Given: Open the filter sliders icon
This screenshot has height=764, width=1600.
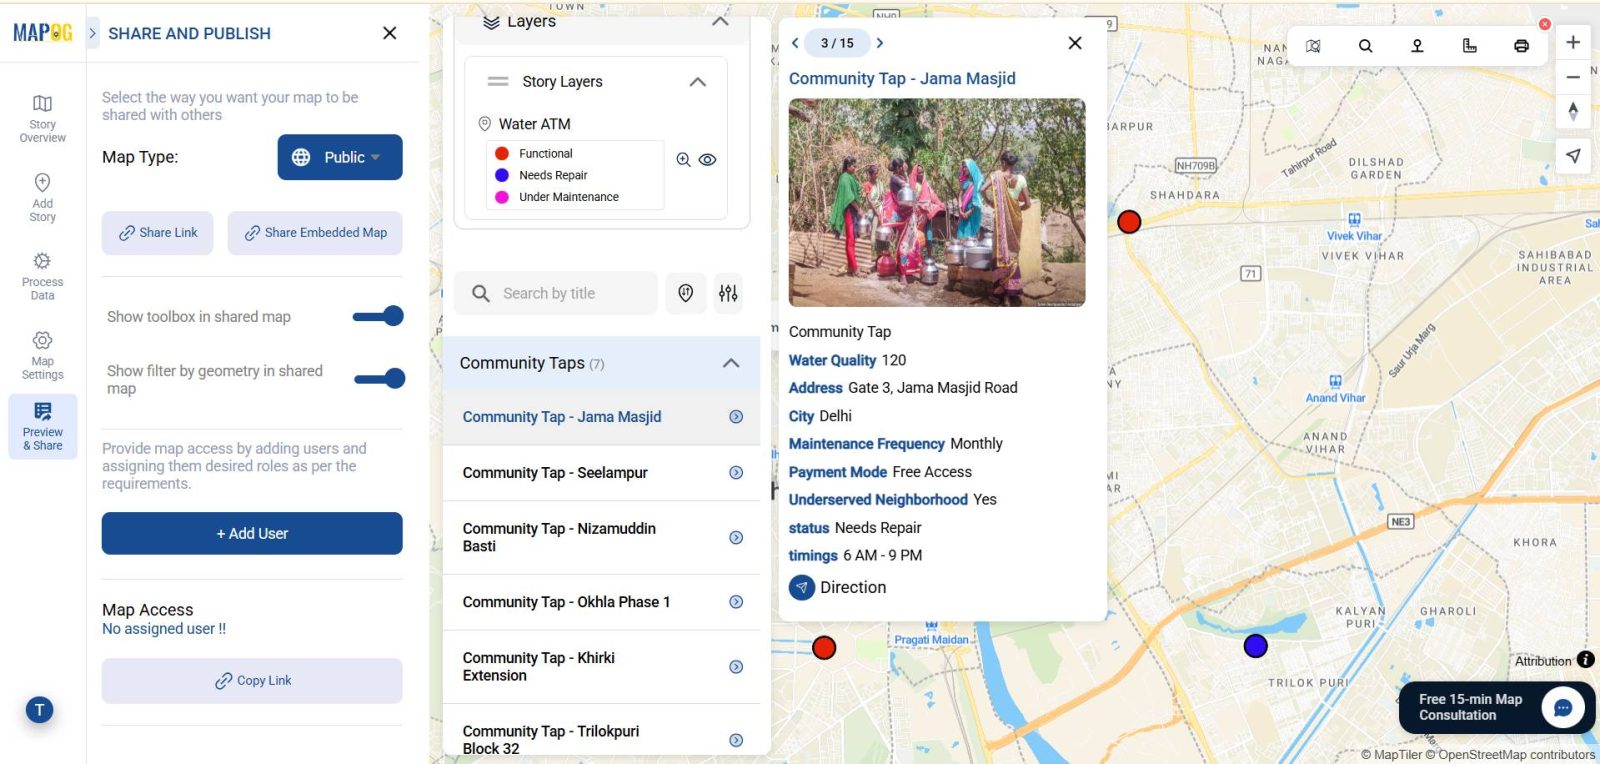Looking at the screenshot, I should pyautogui.click(x=728, y=293).
